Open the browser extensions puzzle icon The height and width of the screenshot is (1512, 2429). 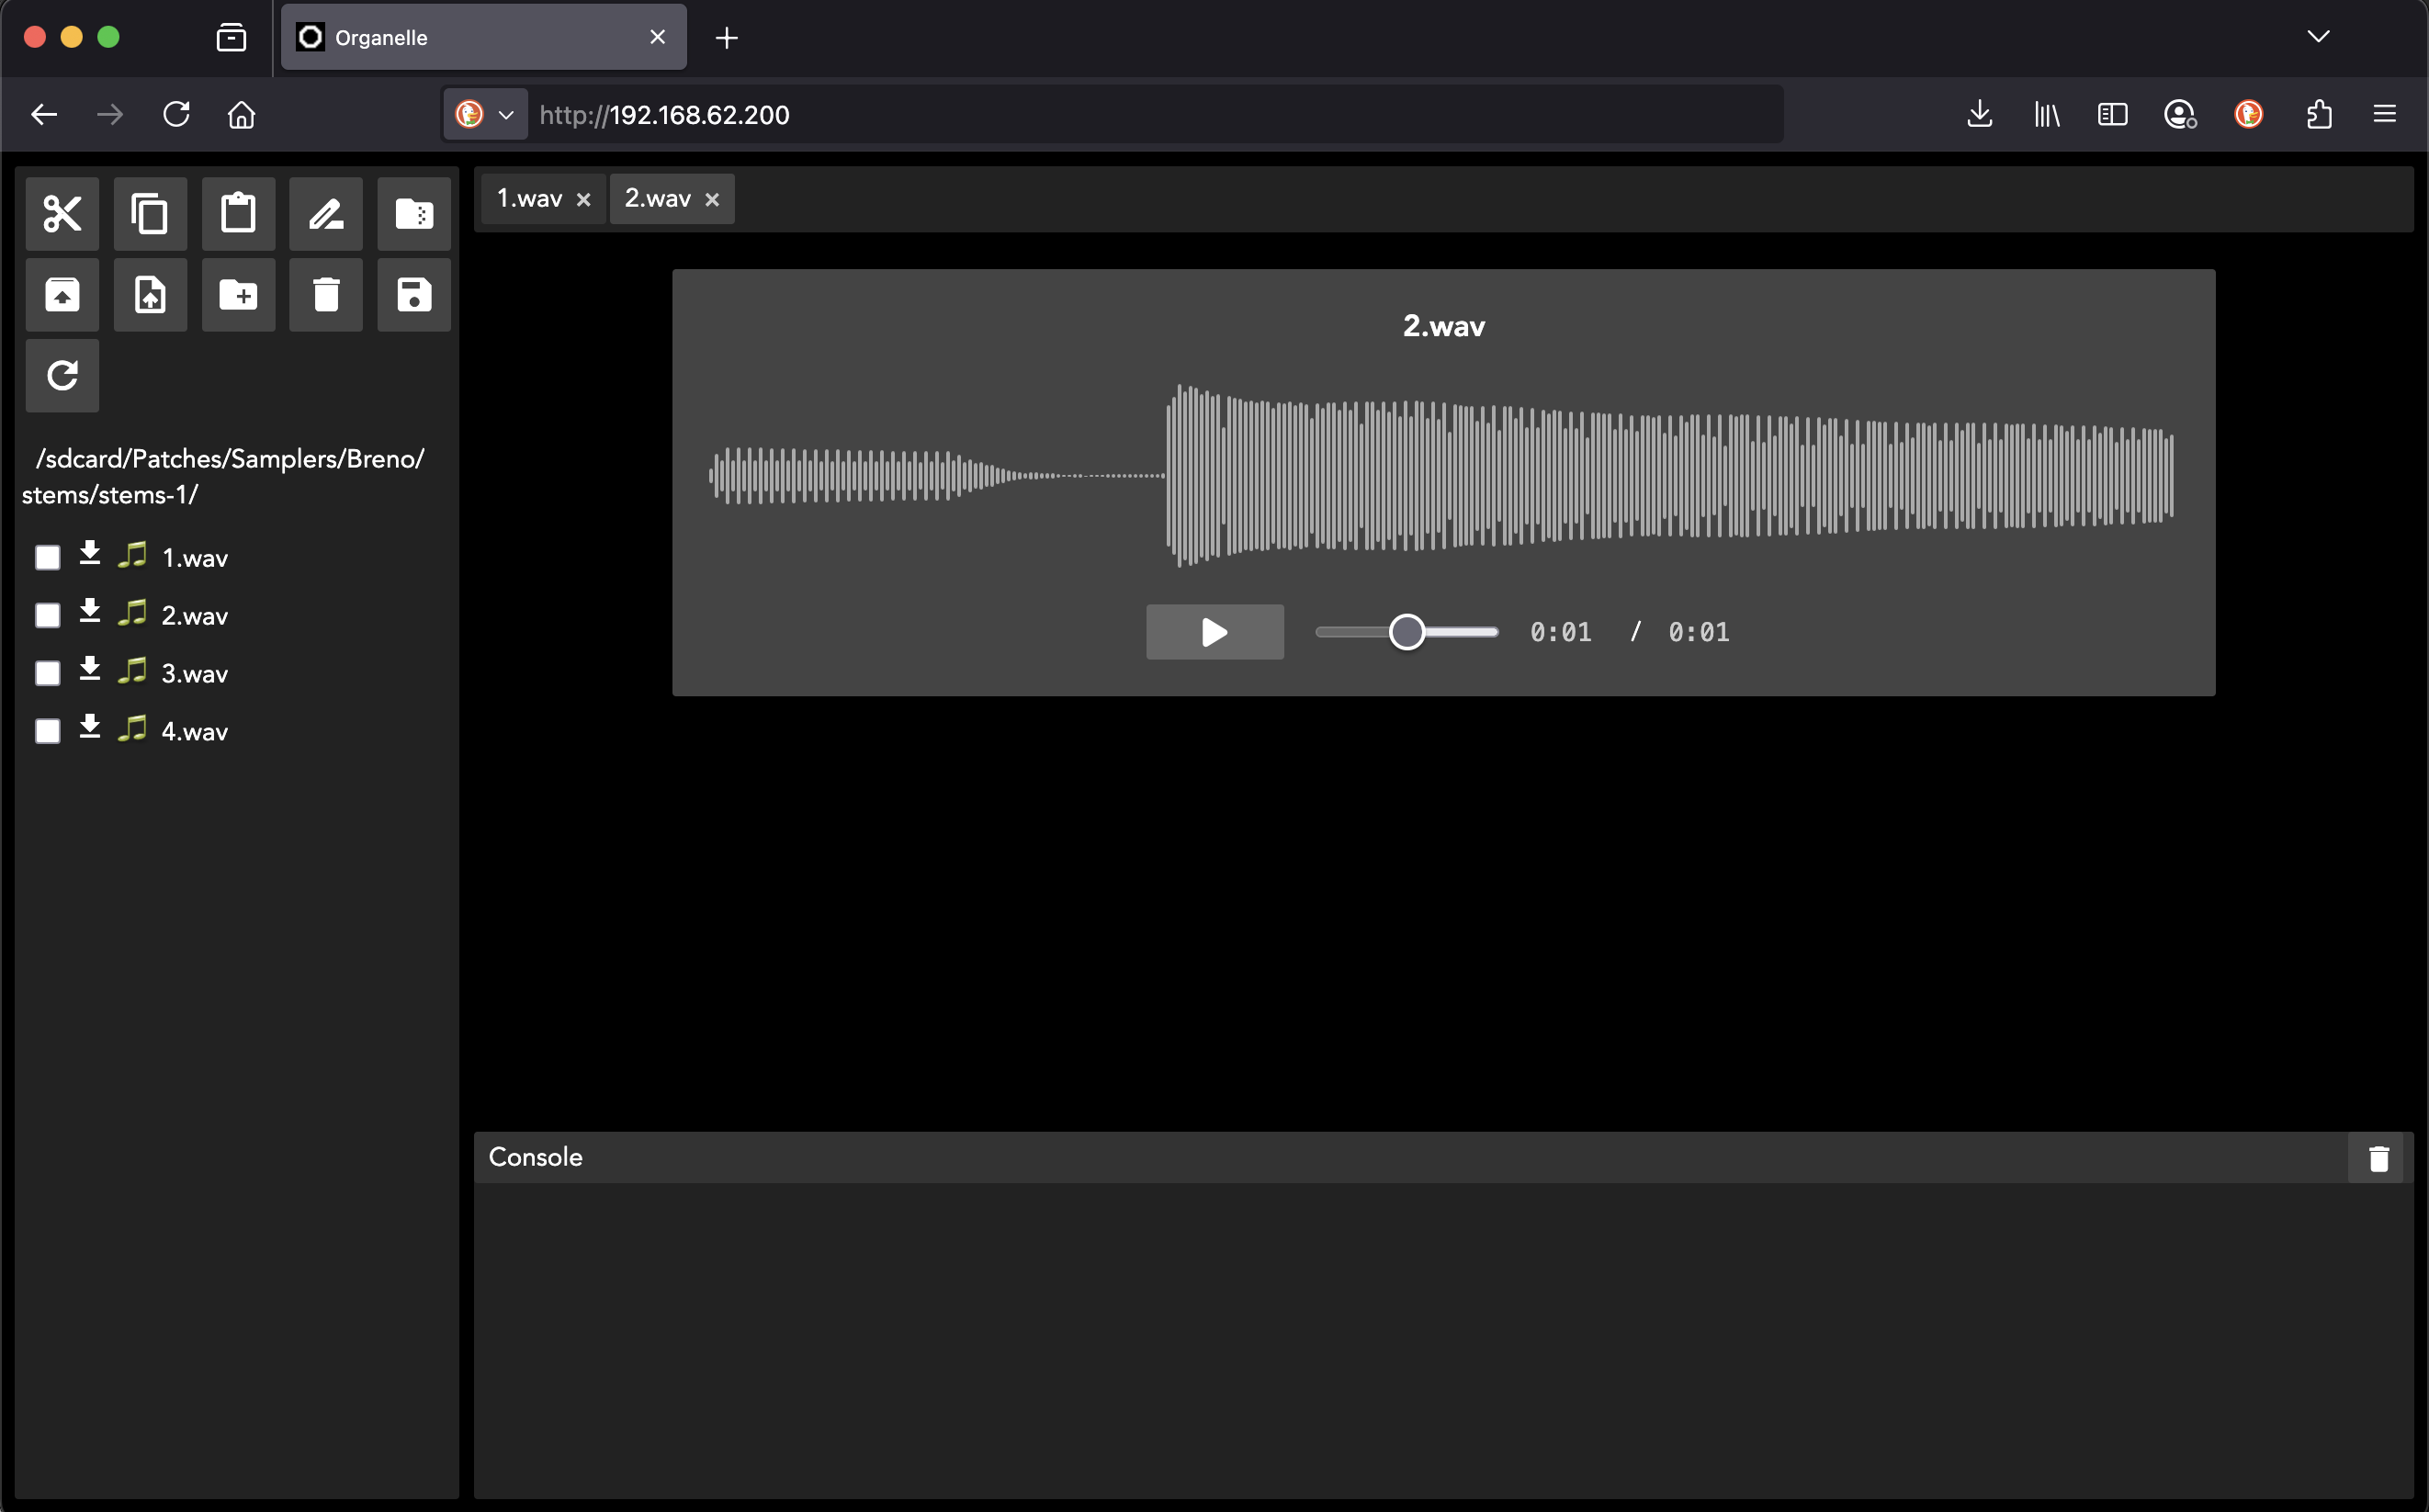tap(2319, 114)
